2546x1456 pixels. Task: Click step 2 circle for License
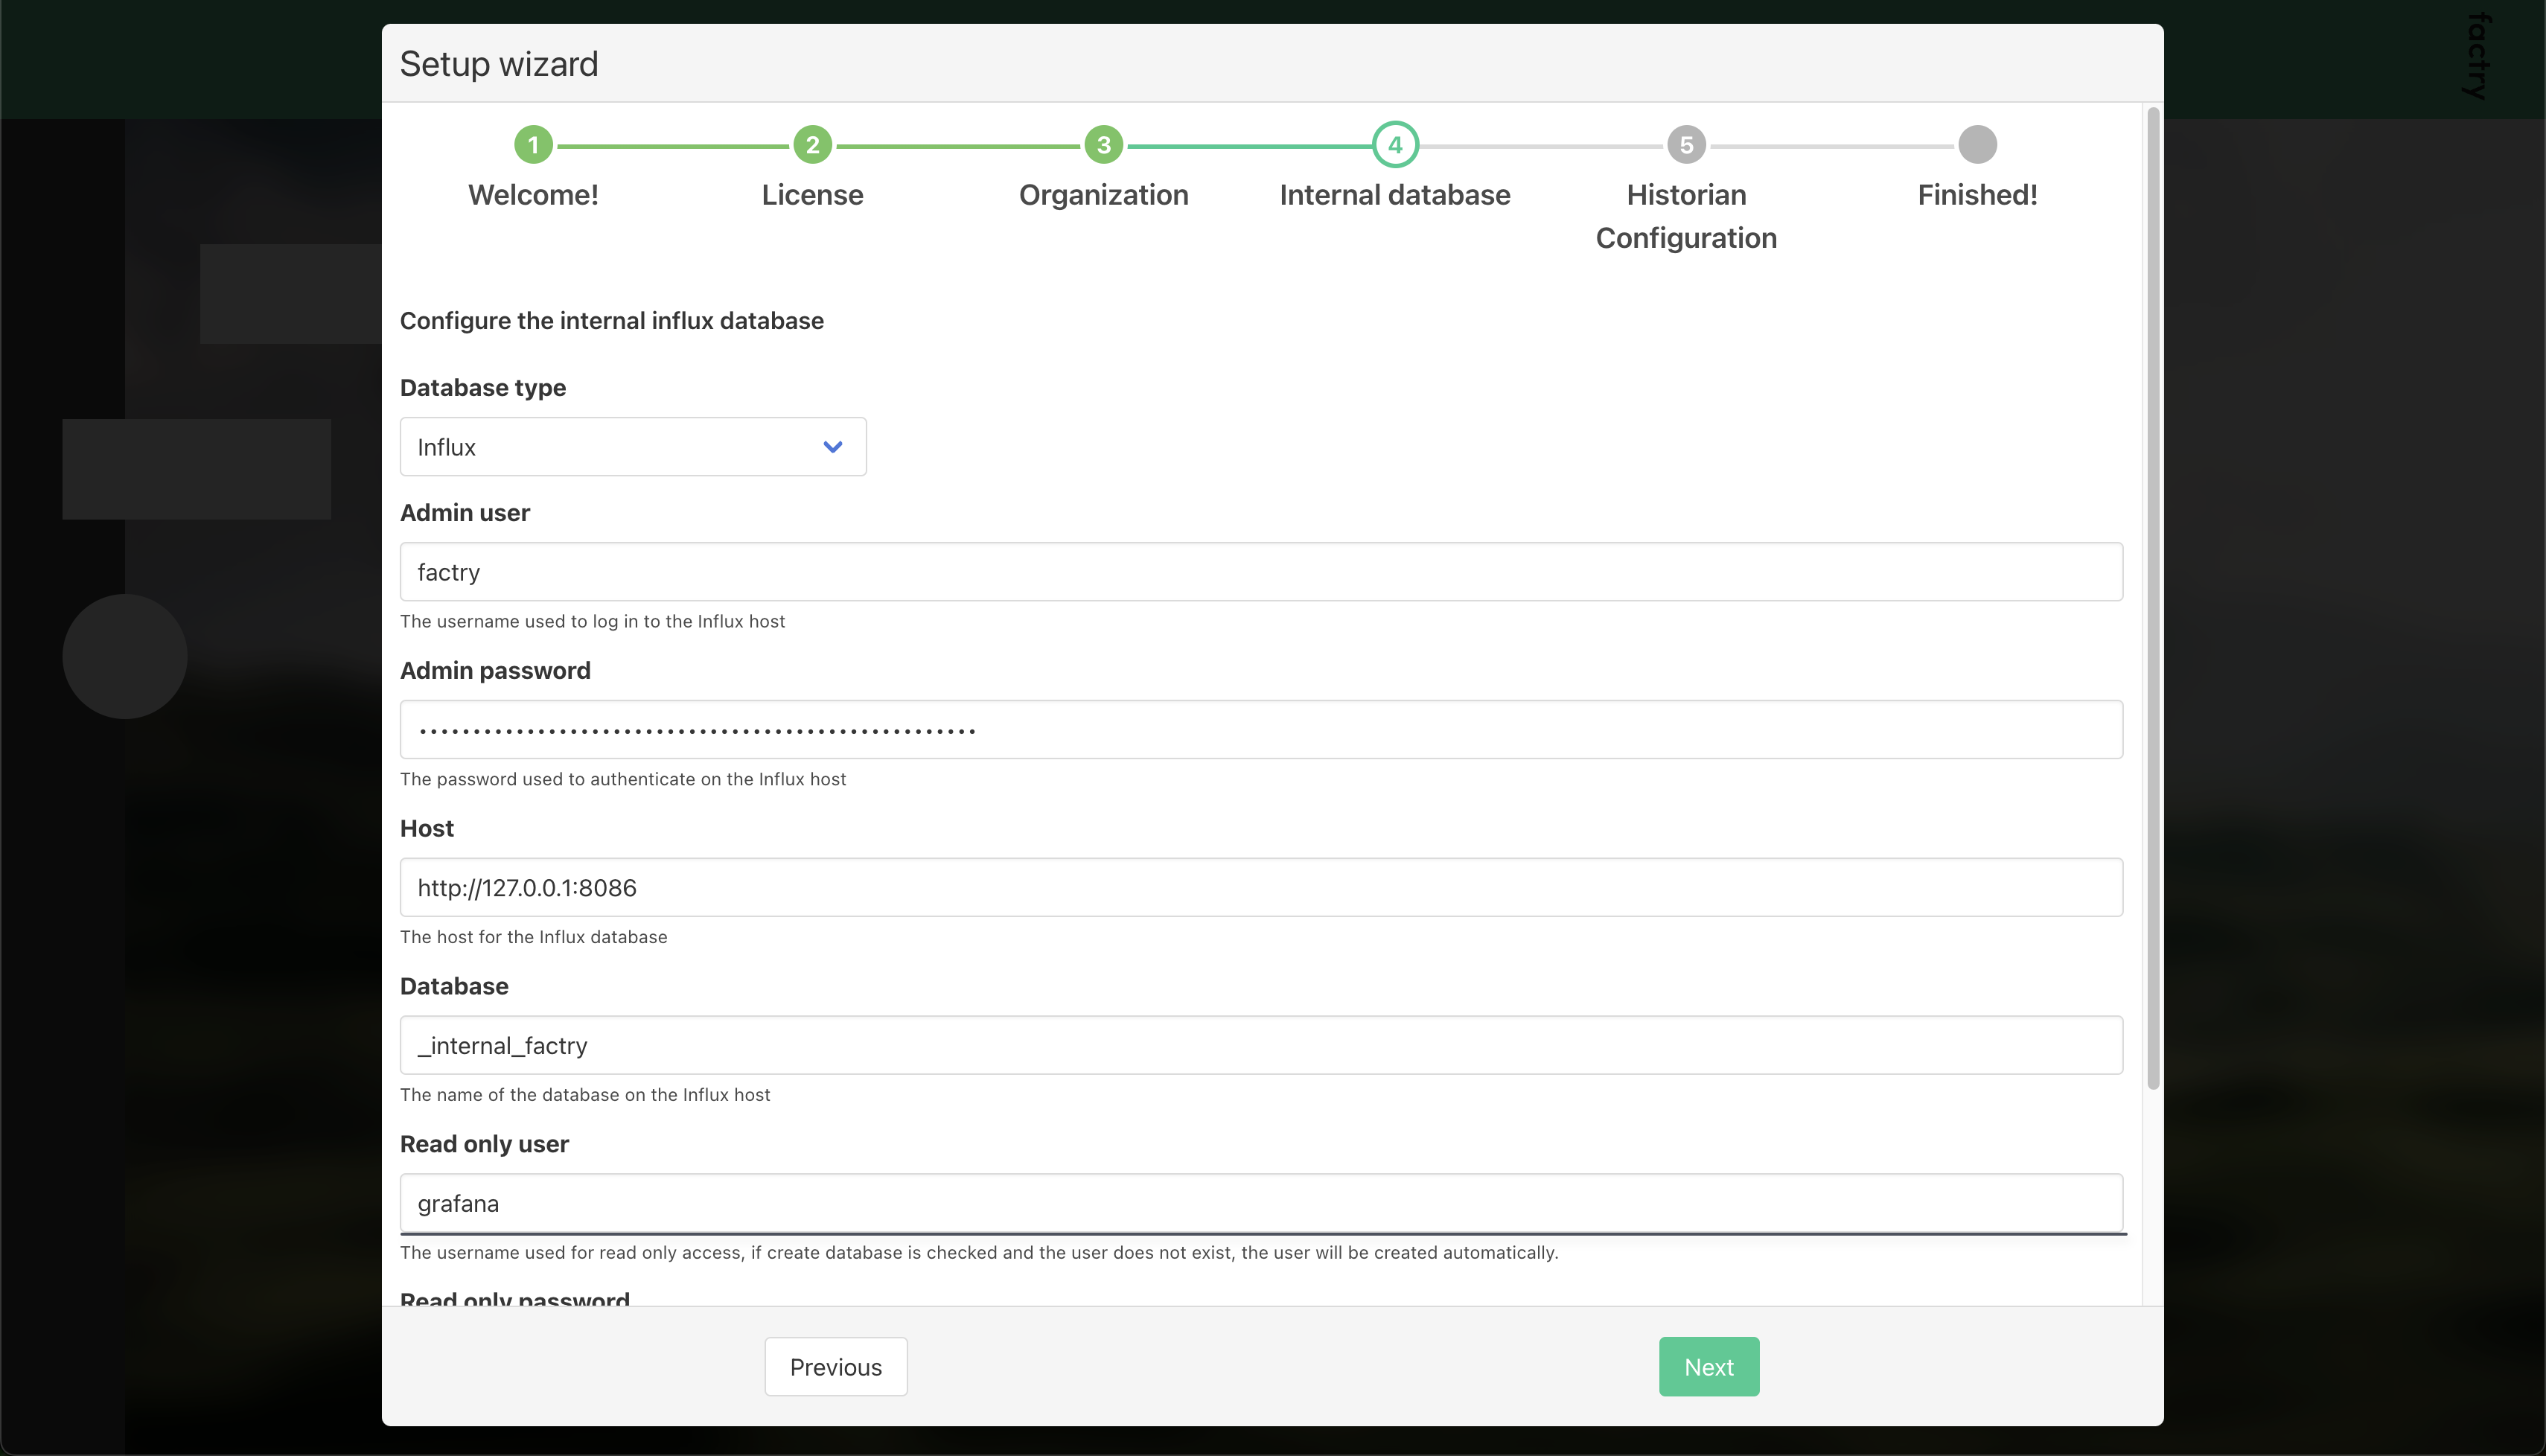coord(812,145)
